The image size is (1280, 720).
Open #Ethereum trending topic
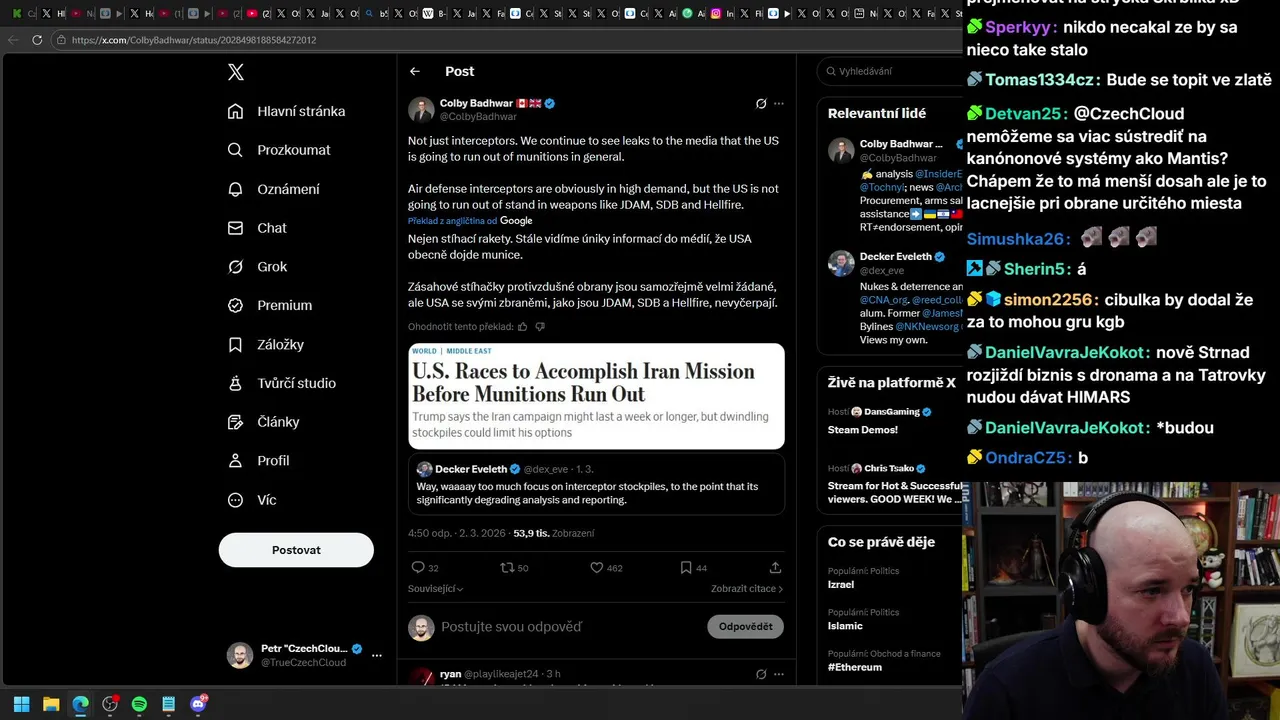coord(855,667)
